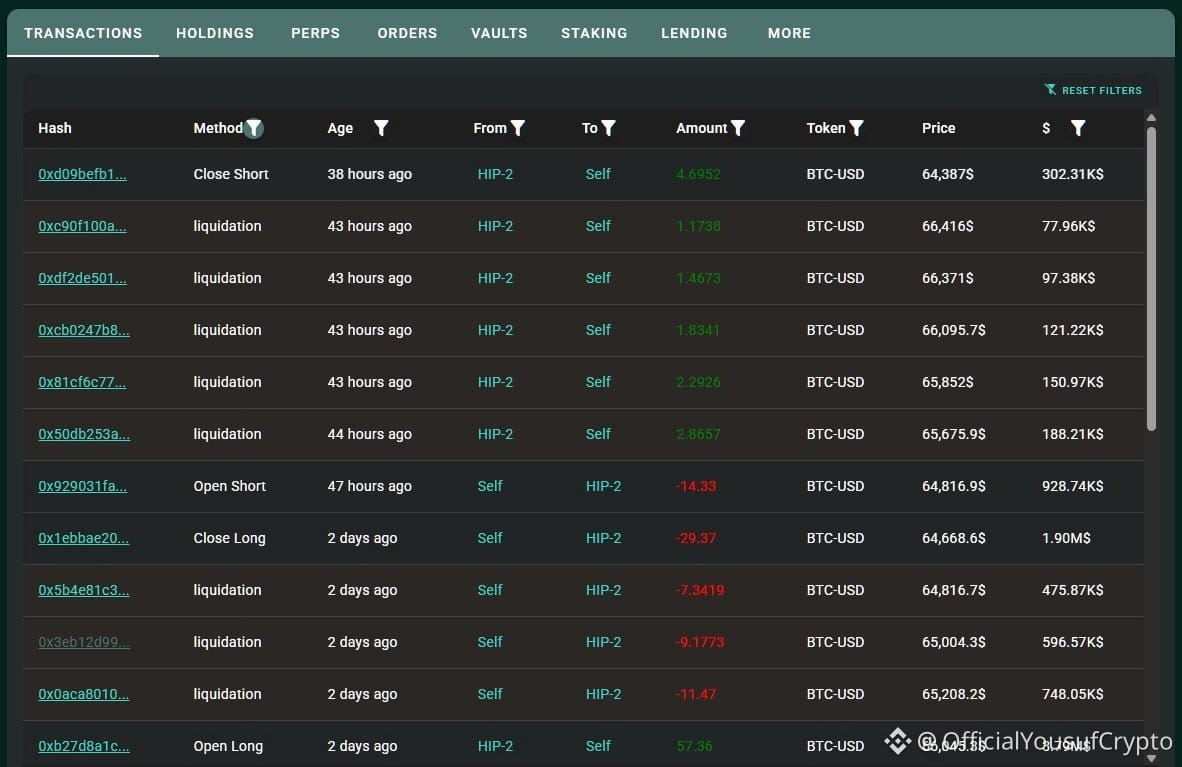Image resolution: width=1182 pixels, height=767 pixels.
Task: Open transaction hash 0x50db253a...
Action: pyautogui.click(x=84, y=434)
